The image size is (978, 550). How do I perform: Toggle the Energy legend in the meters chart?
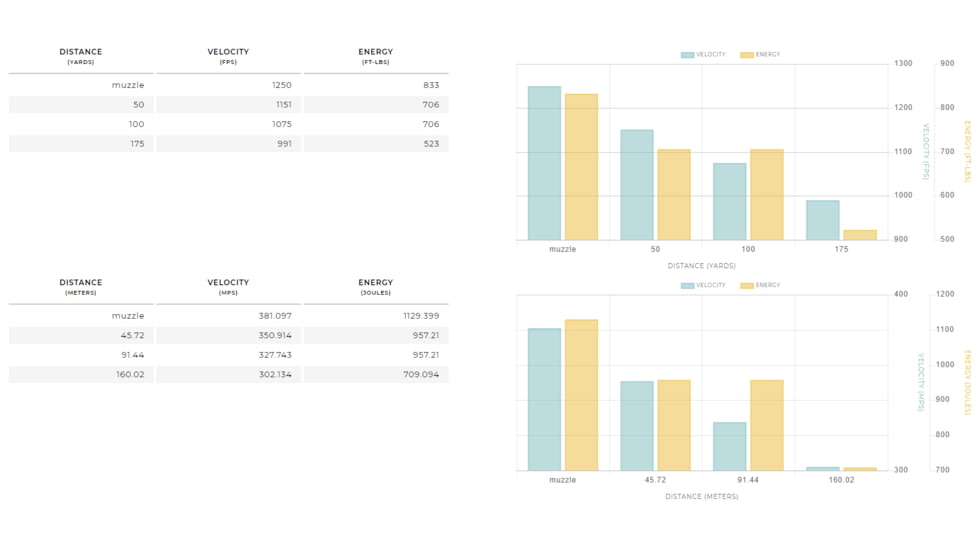pos(760,286)
